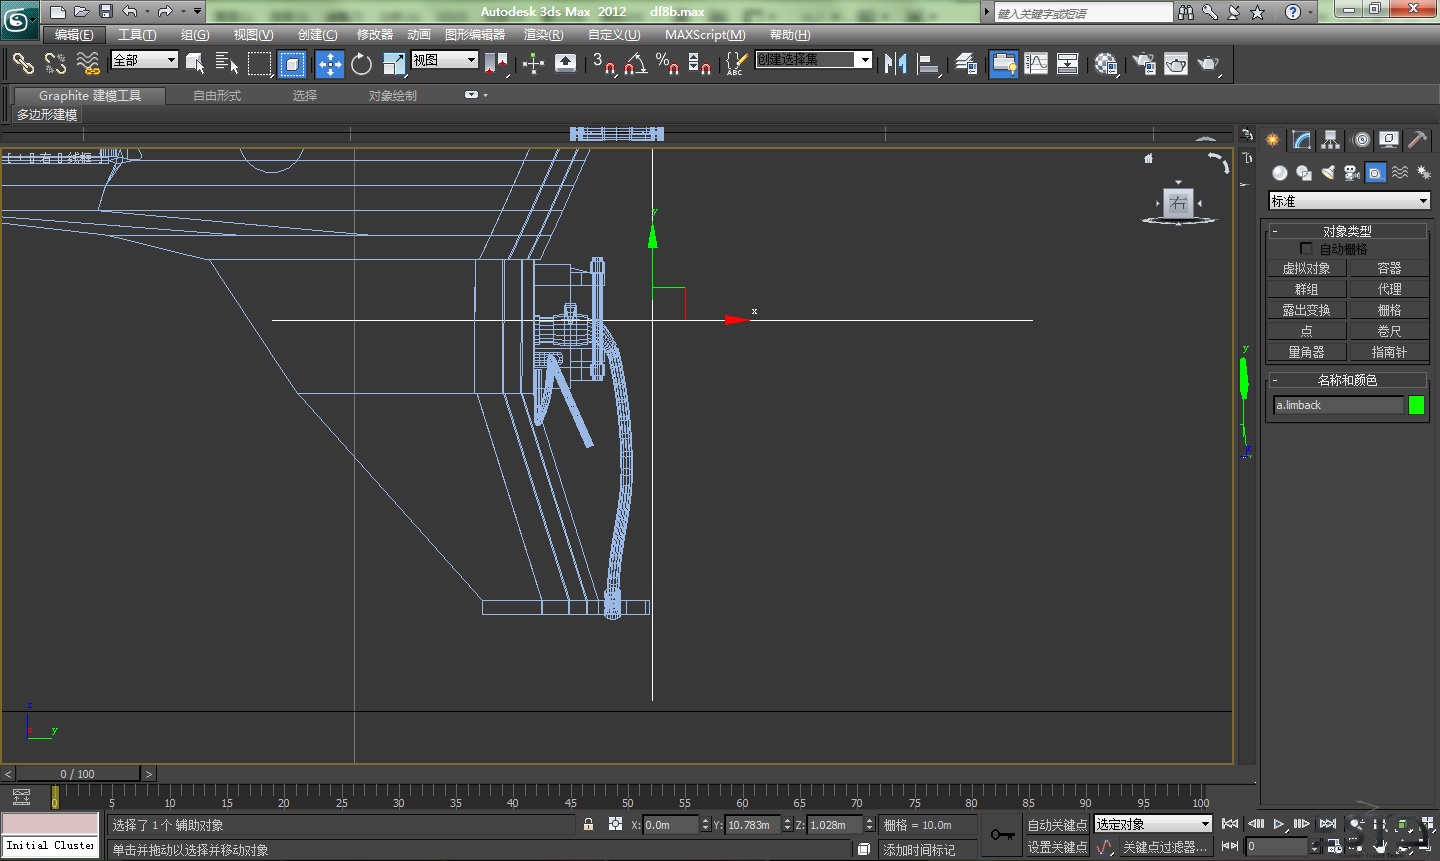The height and width of the screenshot is (861, 1440).
Task: Click Render Production teapot icon
Action: click(1209, 64)
